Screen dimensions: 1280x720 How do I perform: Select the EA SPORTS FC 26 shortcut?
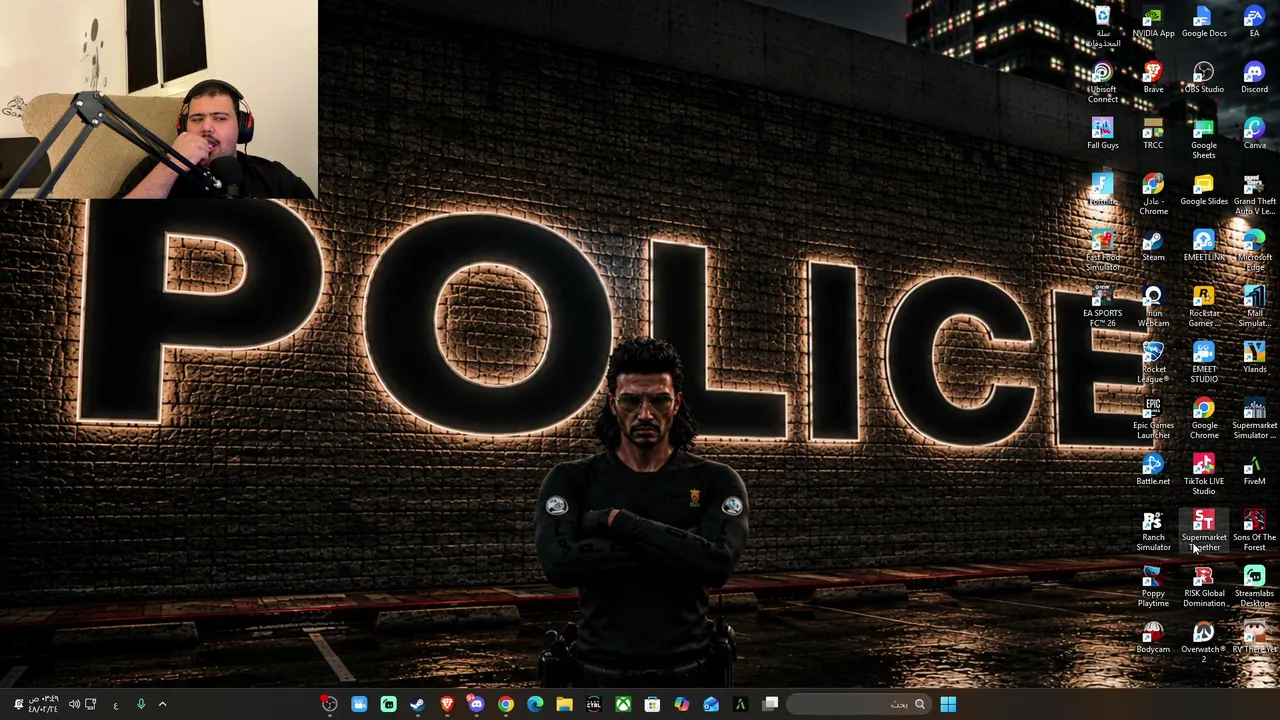pos(1102,306)
